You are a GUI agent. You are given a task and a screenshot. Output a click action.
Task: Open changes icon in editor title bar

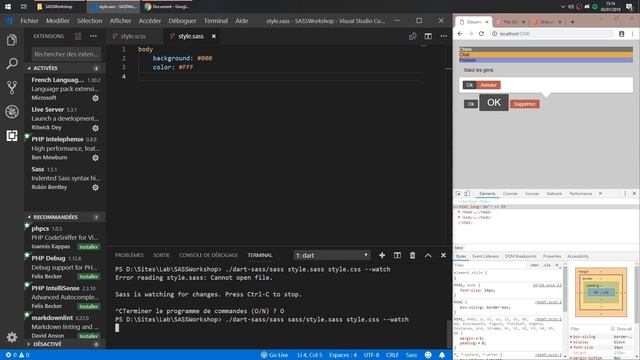(x=413, y=36)
